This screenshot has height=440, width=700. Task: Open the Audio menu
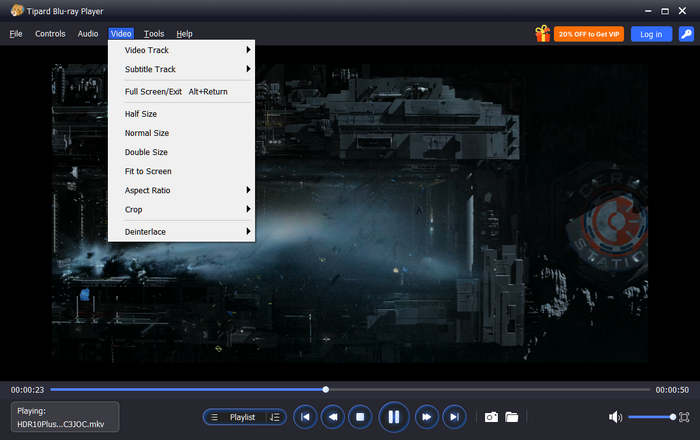[x=88, y=34]
